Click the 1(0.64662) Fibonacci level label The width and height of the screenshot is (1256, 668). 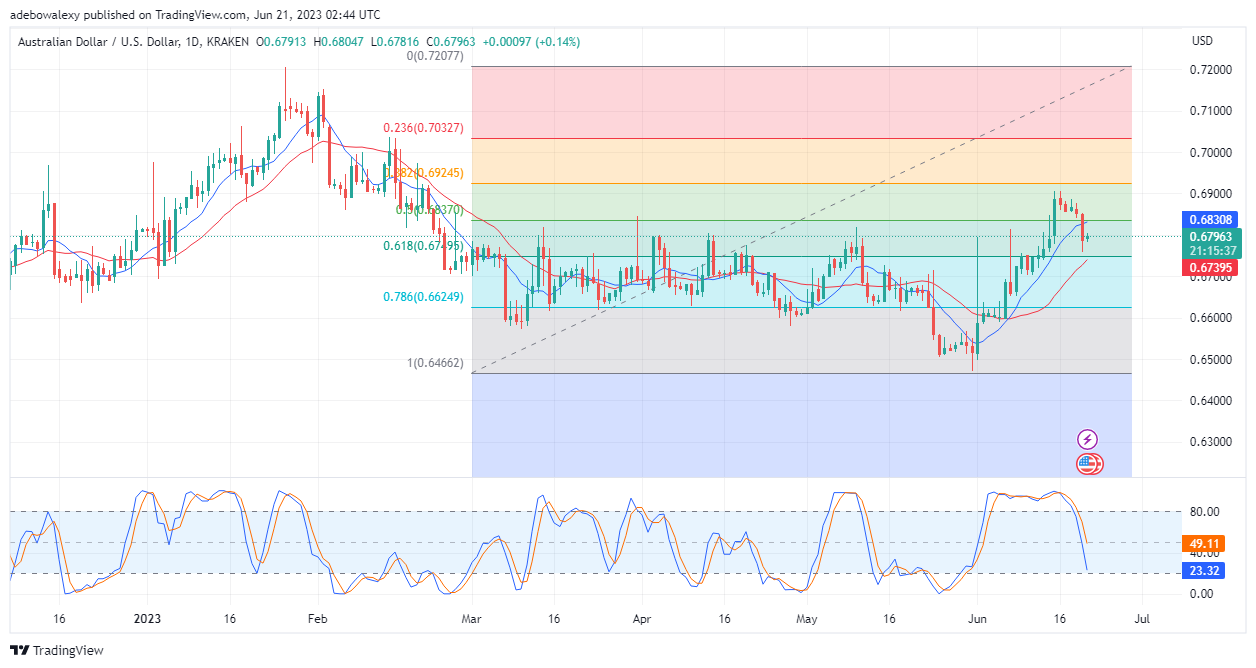pyautogui.click(x=435, y=363)
